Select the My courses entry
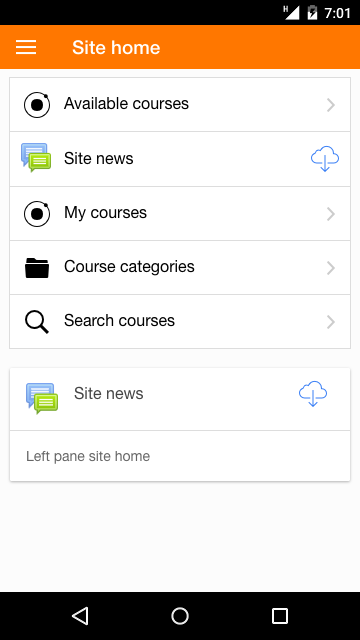This screenshot has width=360, height=640. (x=180, y=213)
